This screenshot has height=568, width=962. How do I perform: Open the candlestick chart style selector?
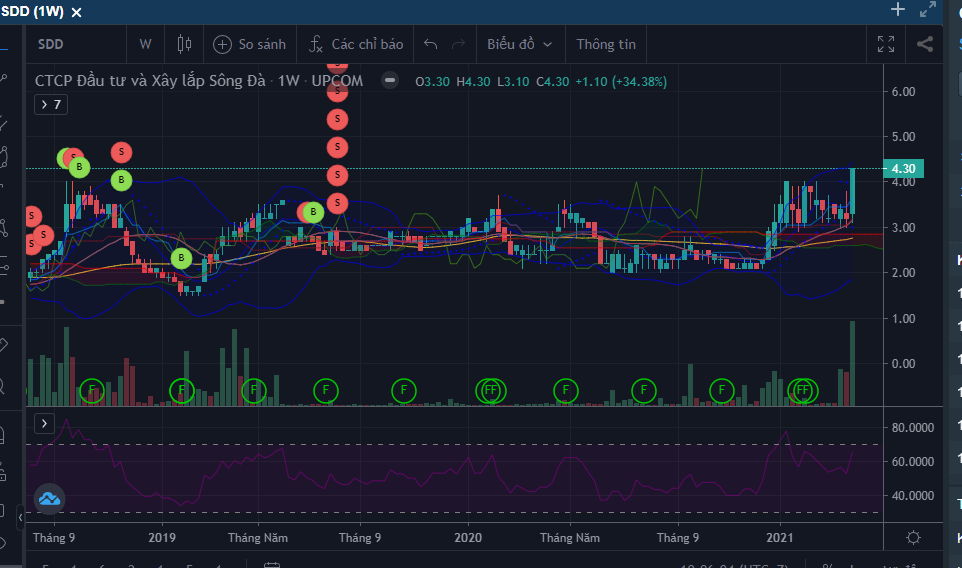183,44
